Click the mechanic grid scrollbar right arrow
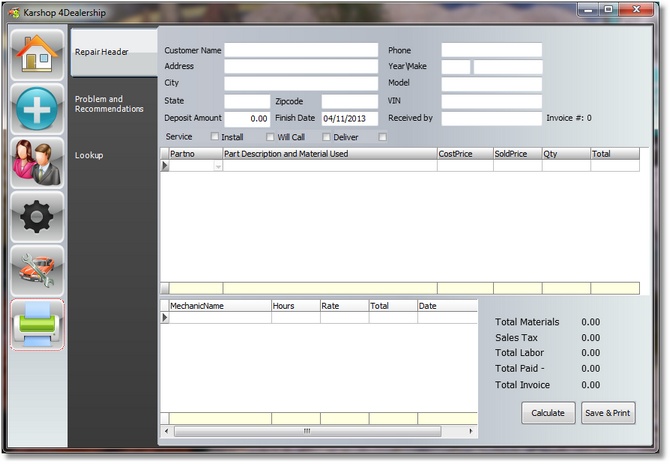The width and height of the screenshot is (670, 464). [x=472, y=432]
